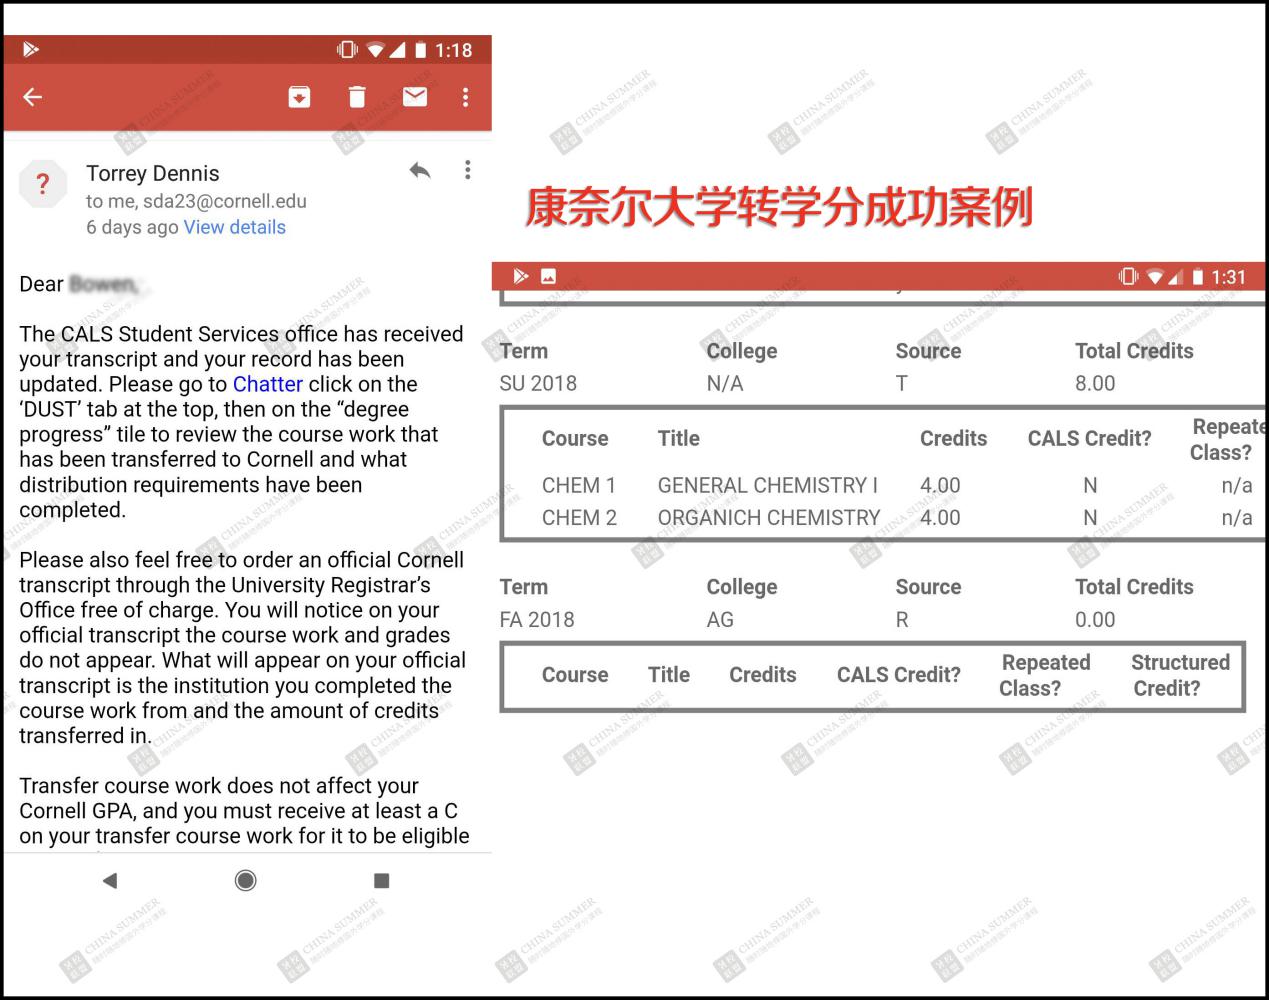This screenshot has width=1269, height=1000.
Task: Select the college value 'AG'
Action: click(720, 620)
